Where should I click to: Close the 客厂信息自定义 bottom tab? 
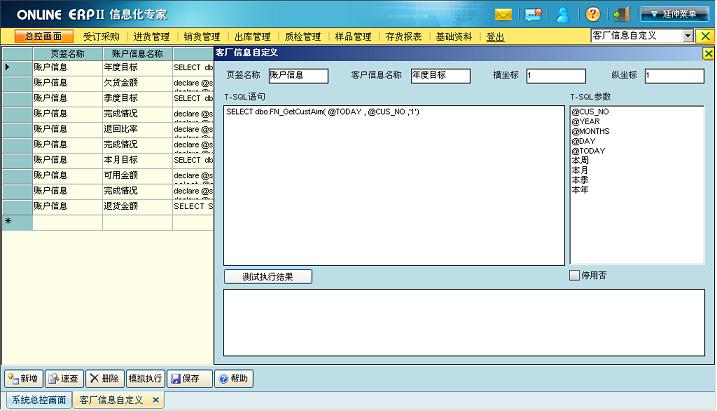coord(153,400)
